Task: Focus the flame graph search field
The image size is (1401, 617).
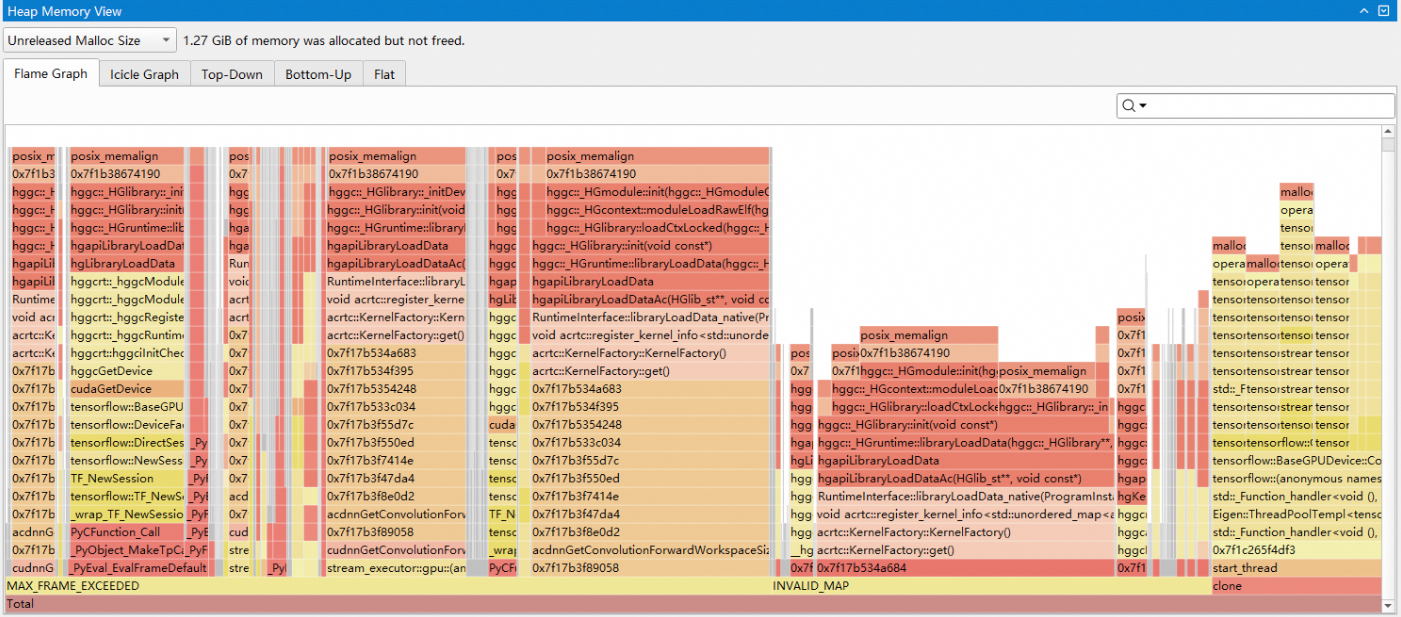Action: pos(1256,105)
